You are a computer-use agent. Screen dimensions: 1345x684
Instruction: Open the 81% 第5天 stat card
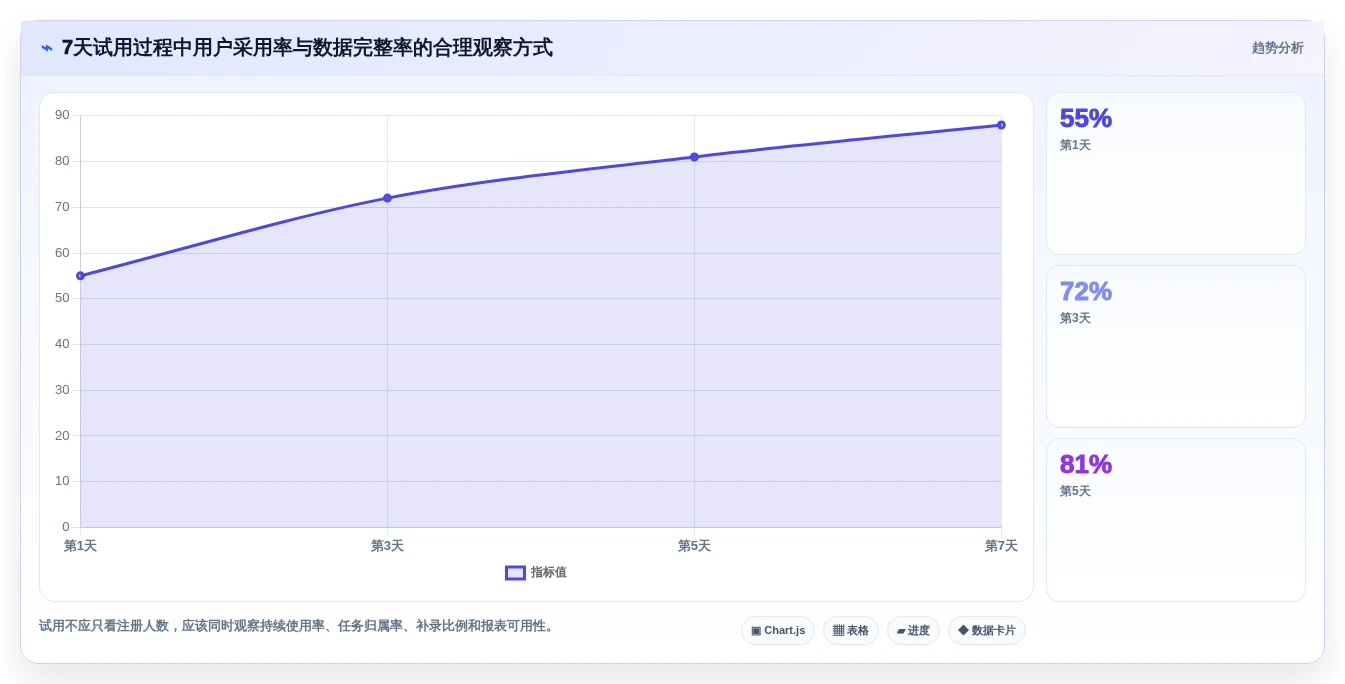click(1175, 520)
